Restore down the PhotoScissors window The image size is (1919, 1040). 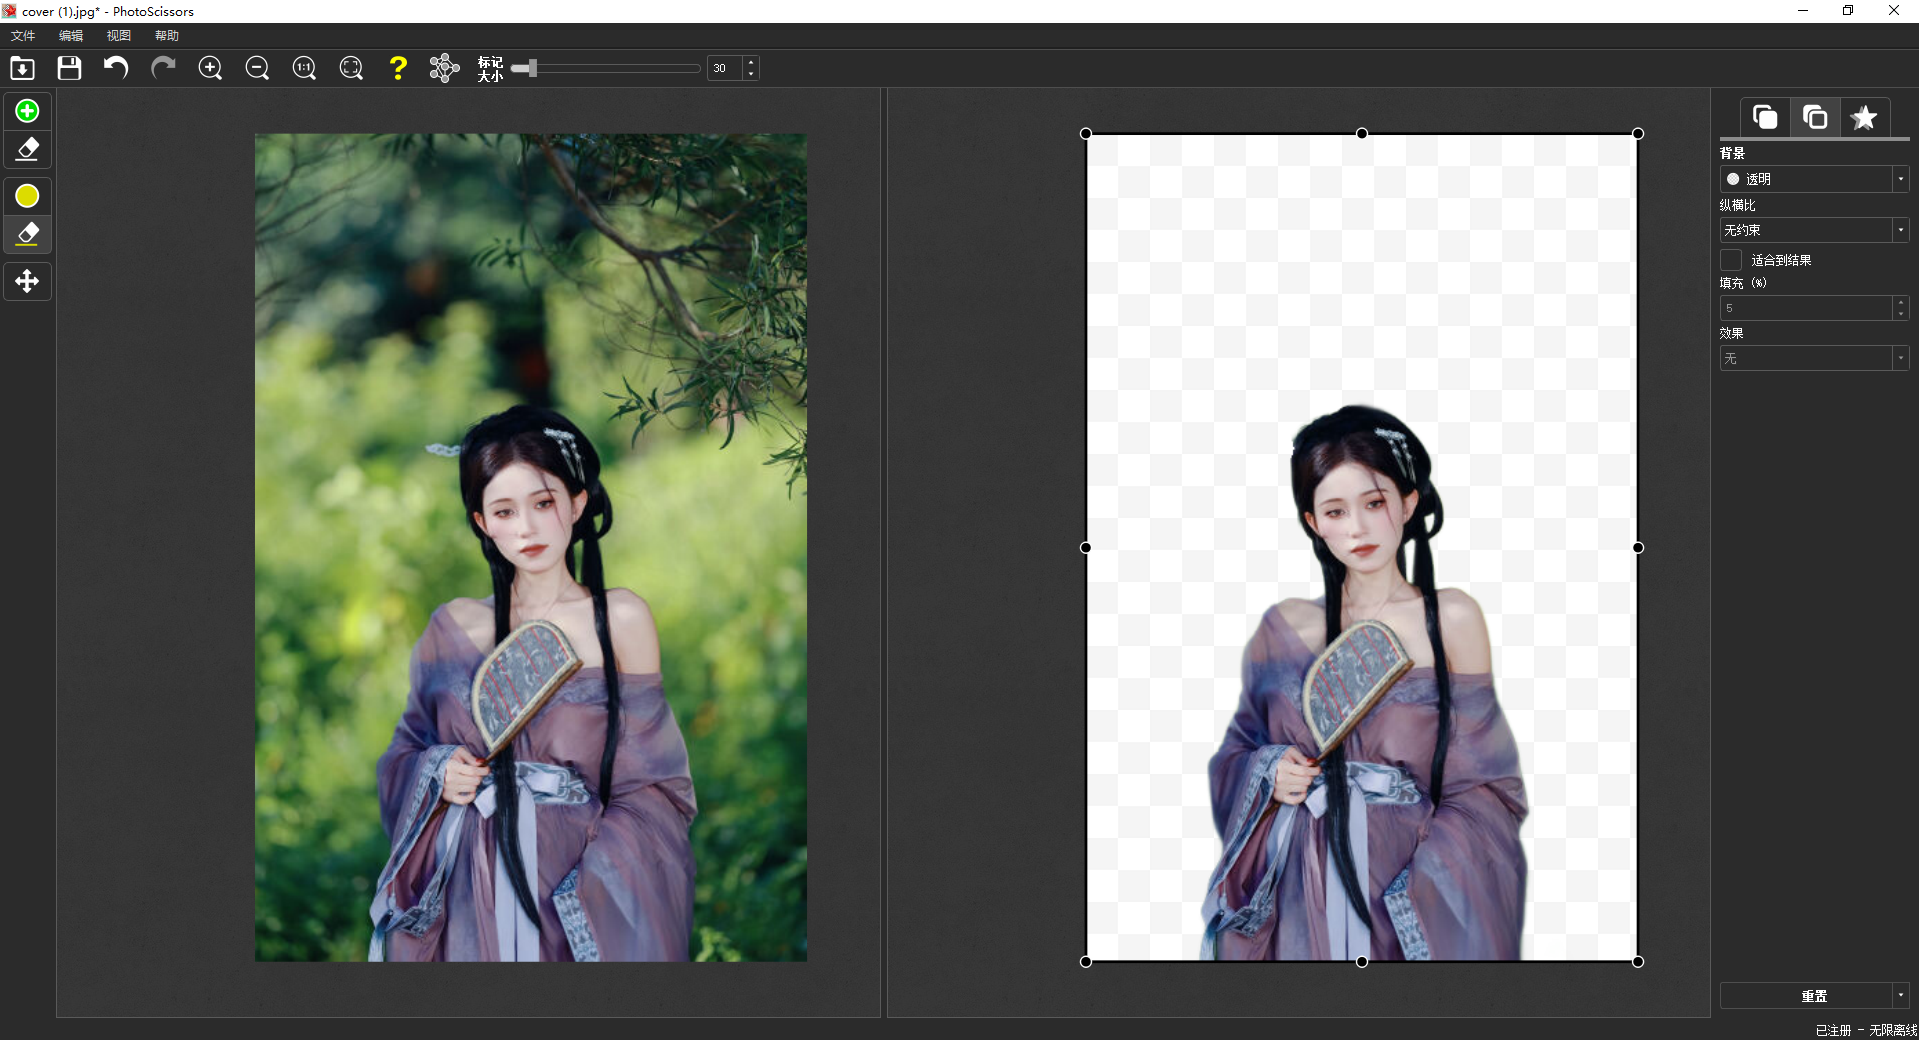[1848, 11]
